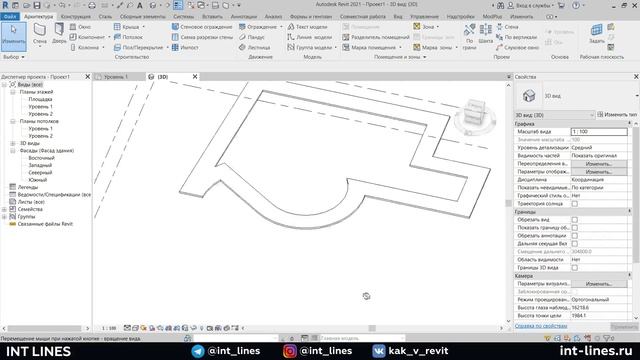Select the Пол/Перекрытие (Floor) tool
Viewport: 640px width, 360px height.
140,47
